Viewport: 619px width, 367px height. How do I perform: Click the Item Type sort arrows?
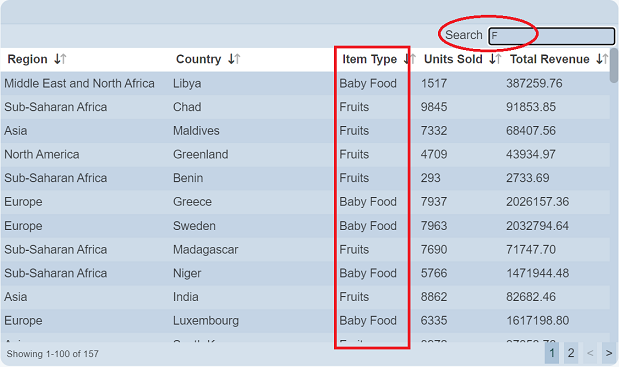click(x=410, y=59)
